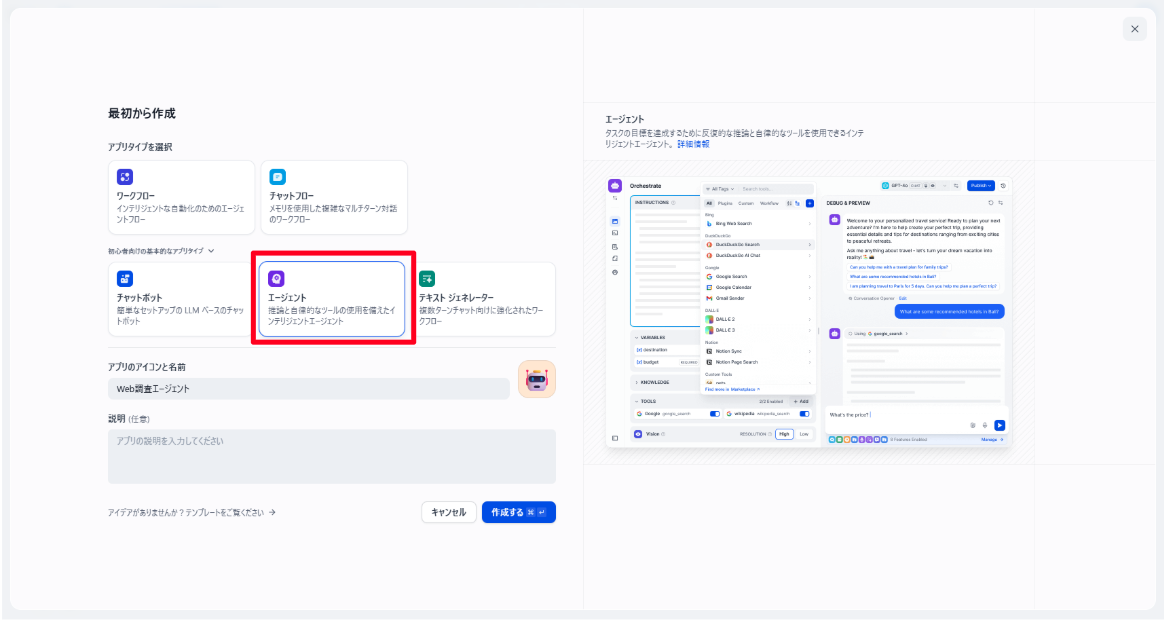
Task: Turn off the wikipedia_search toggle
Action: (x=803, y=414)
